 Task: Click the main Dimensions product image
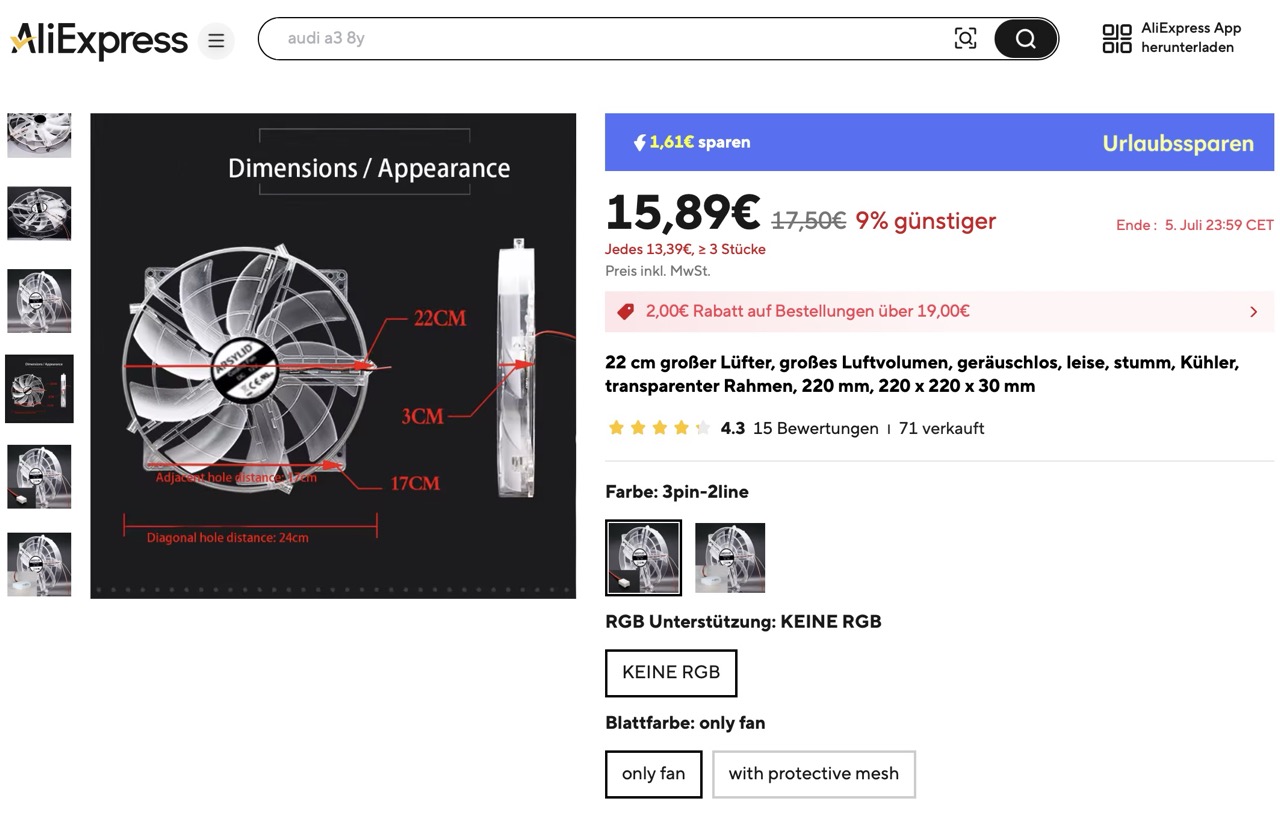[333, 356]
